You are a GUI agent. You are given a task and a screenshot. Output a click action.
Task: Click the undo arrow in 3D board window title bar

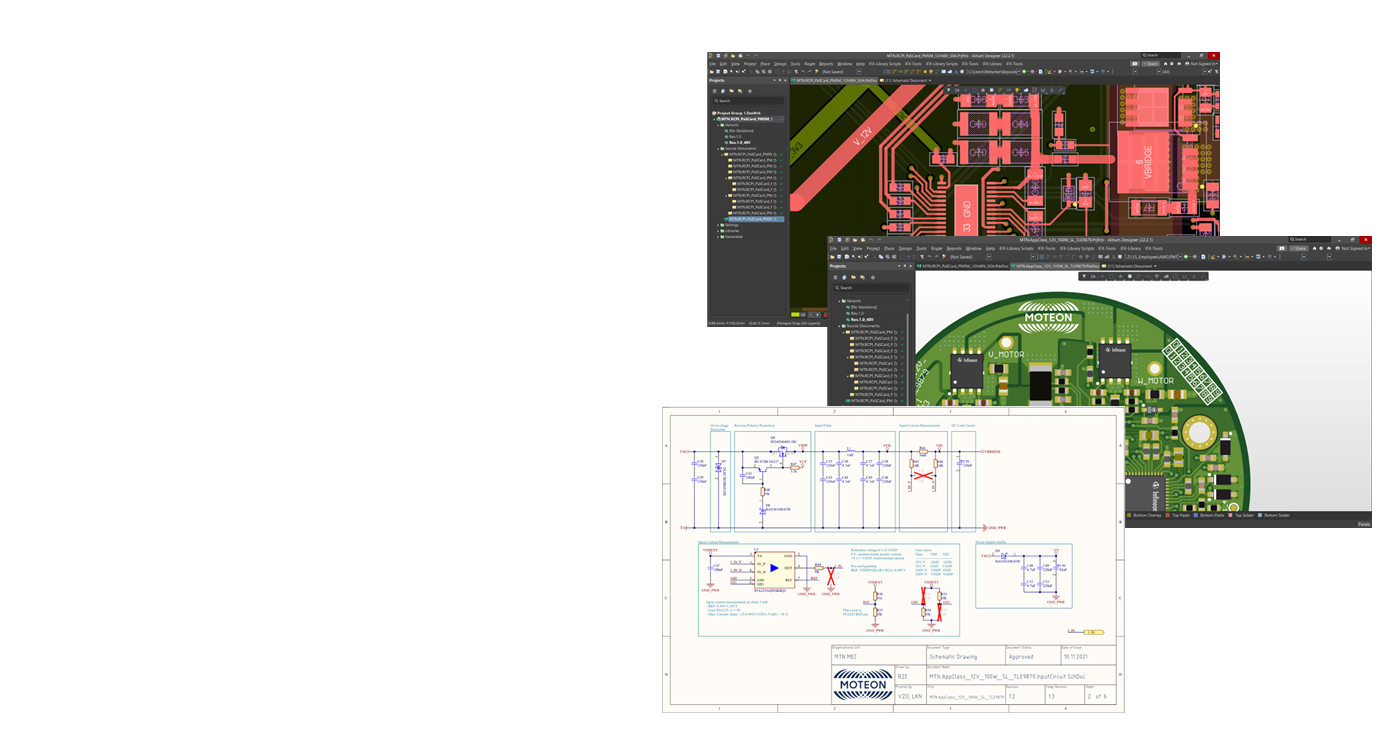coord(871,240)
